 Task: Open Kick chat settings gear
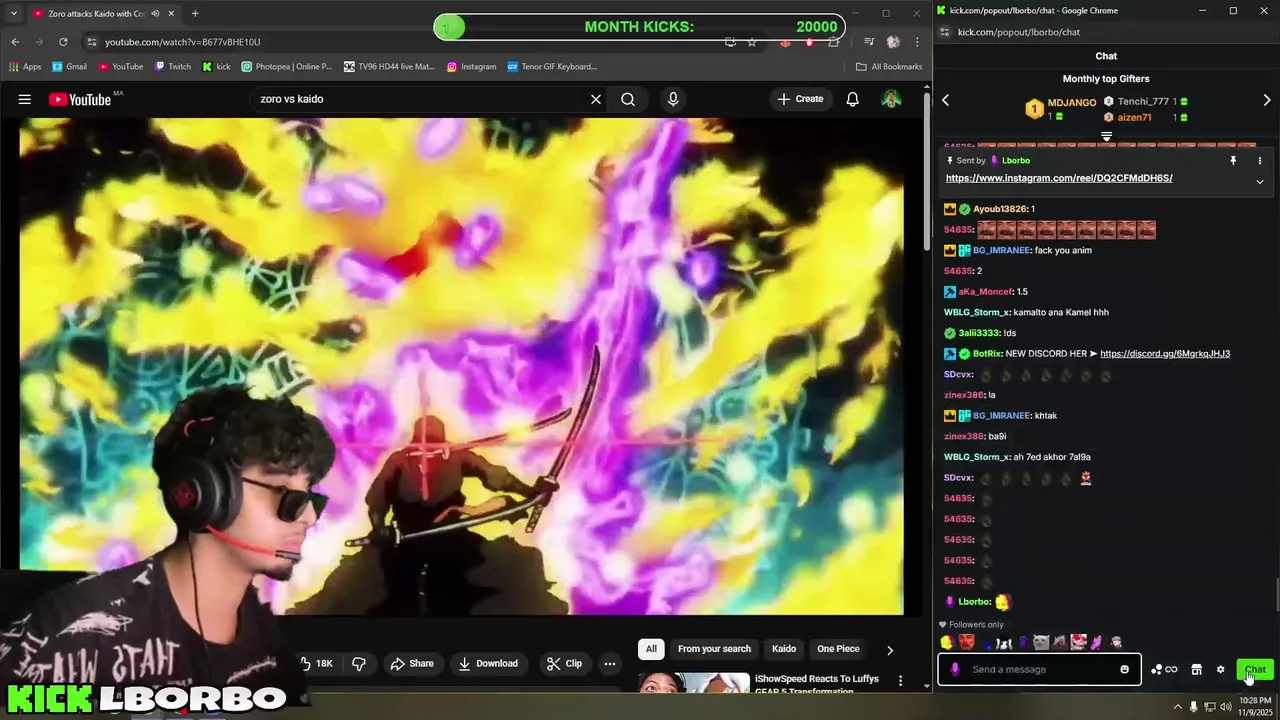(1220, 669)
